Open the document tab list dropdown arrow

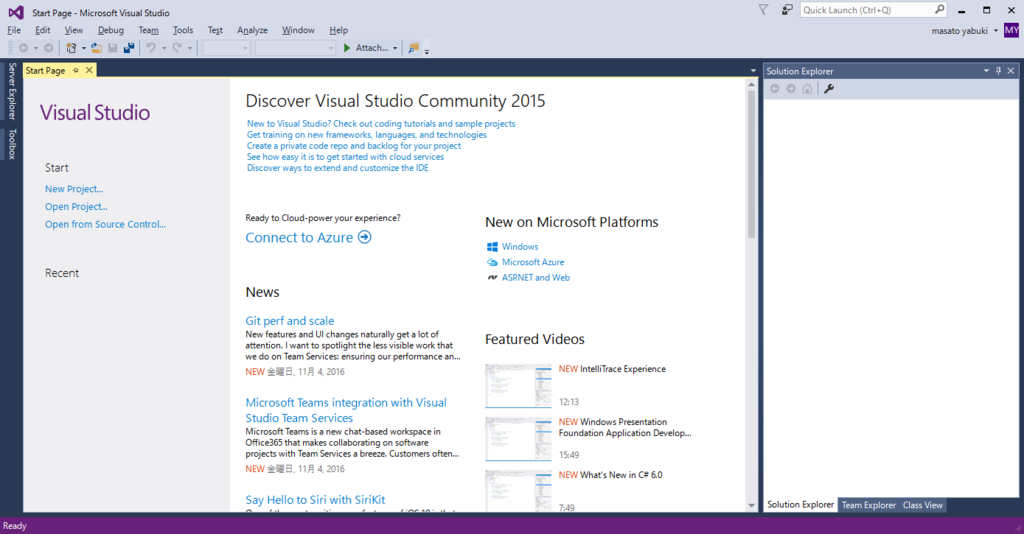753,71
